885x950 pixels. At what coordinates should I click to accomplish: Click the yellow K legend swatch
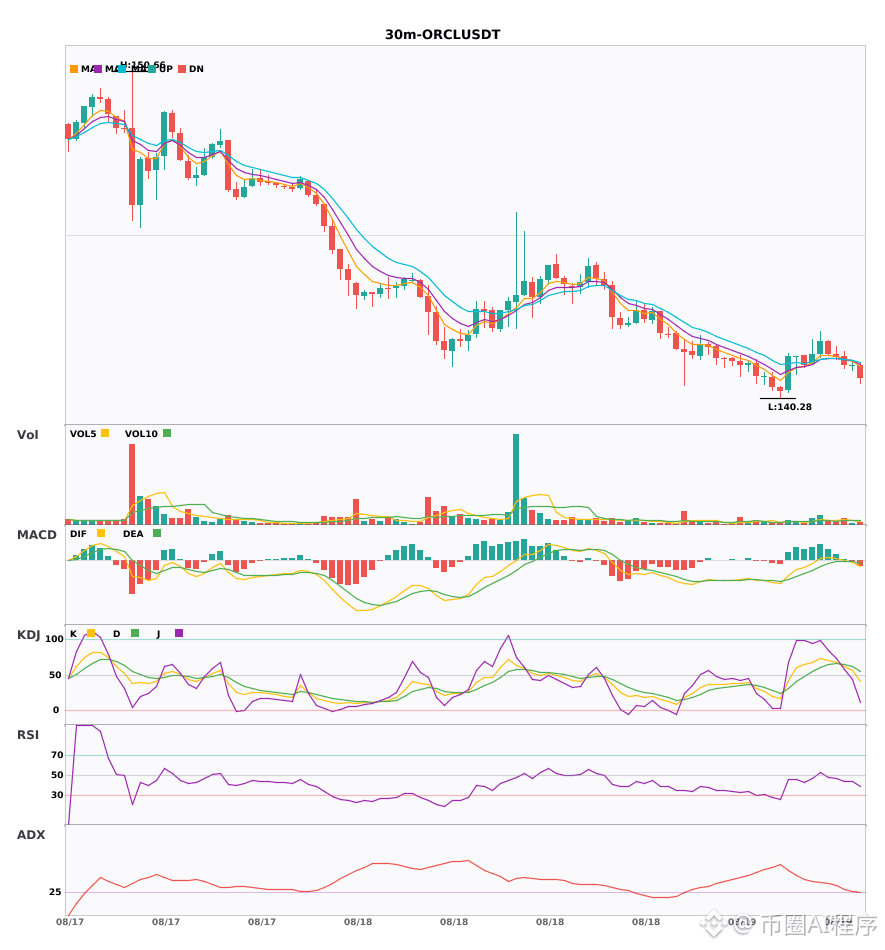[x=91, y=633]
